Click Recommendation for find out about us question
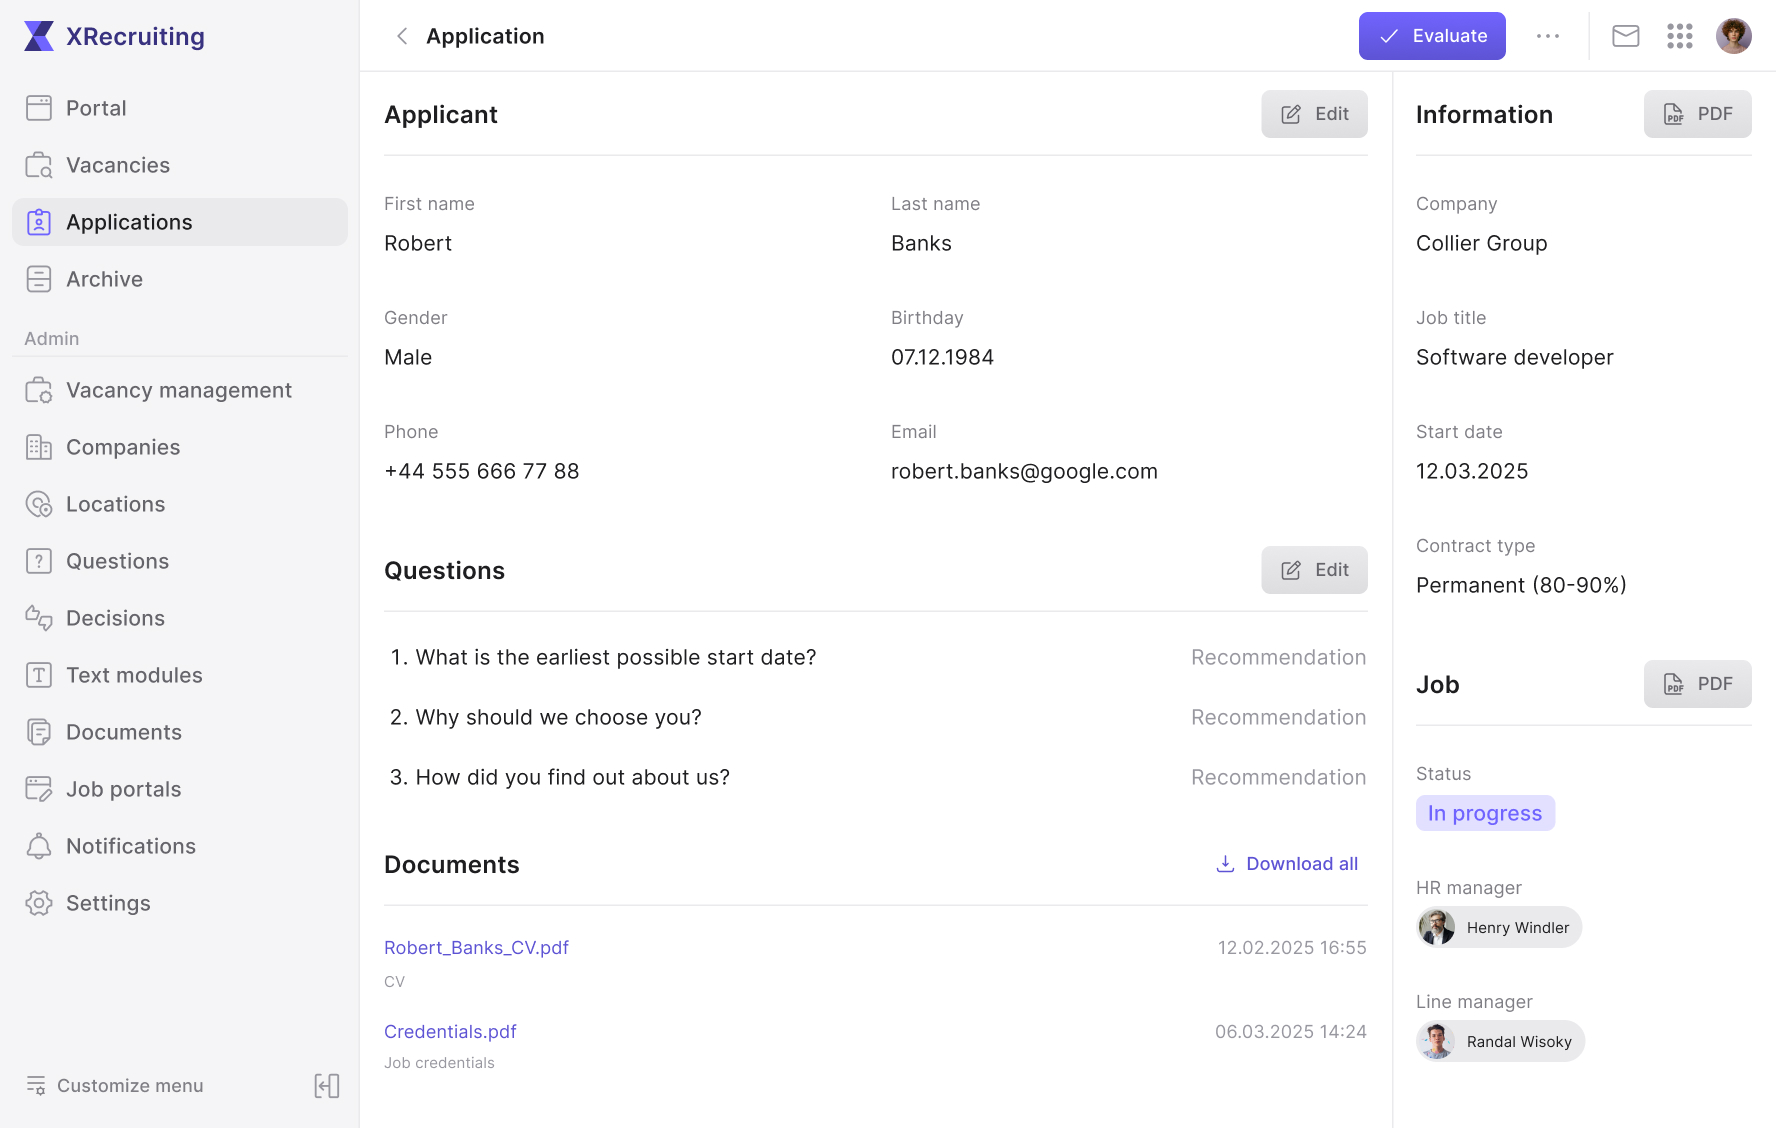This screenshot has height=1128, width=1776. [x=1278, y=777]
